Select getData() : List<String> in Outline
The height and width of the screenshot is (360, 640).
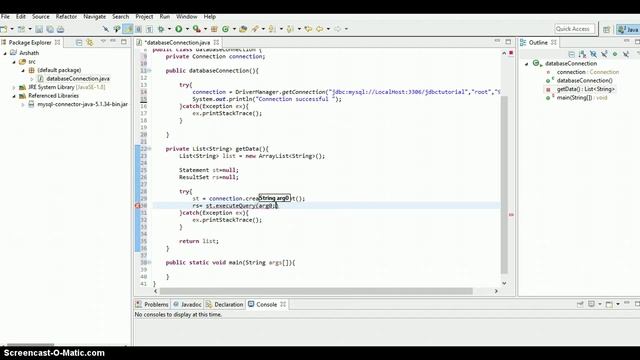pos(585,89)
